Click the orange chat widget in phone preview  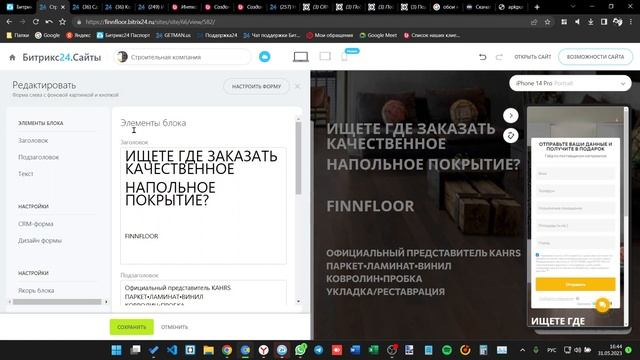(x=602, y=305)
